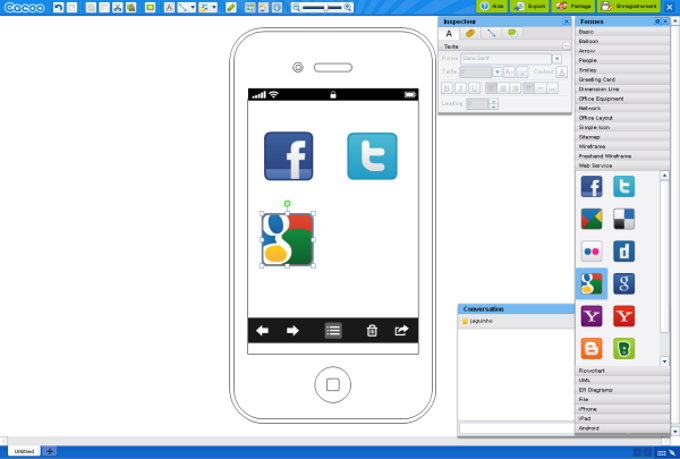Expand the Wireframe shapes category
This screenshot has width=680, height=459.
point(623,146)
